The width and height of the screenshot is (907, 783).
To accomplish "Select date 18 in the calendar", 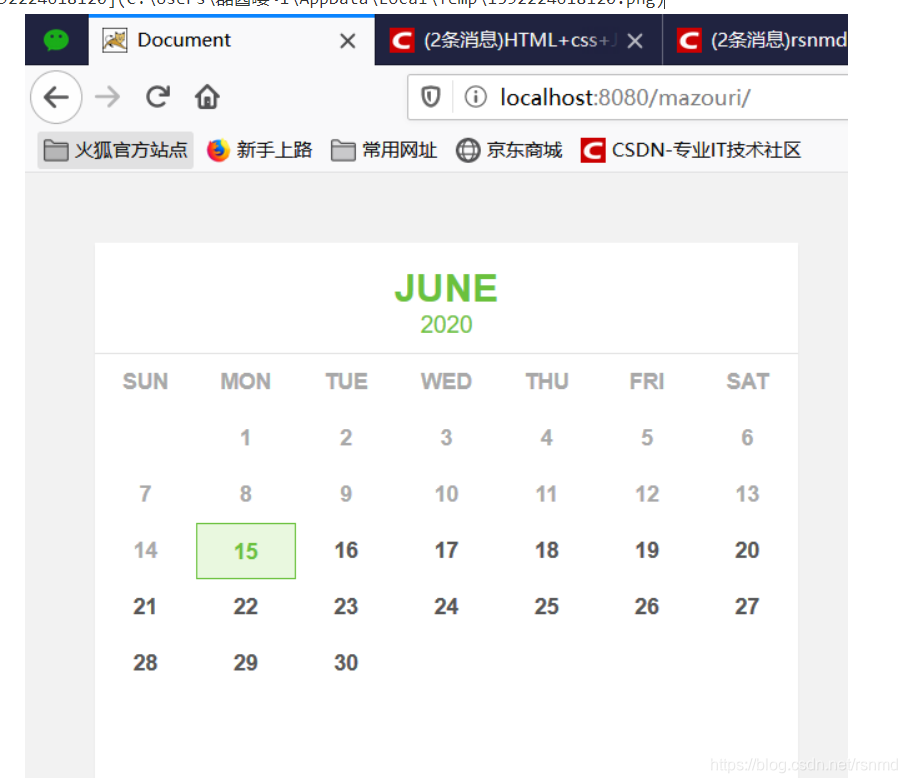I will [x=547, y=550].
